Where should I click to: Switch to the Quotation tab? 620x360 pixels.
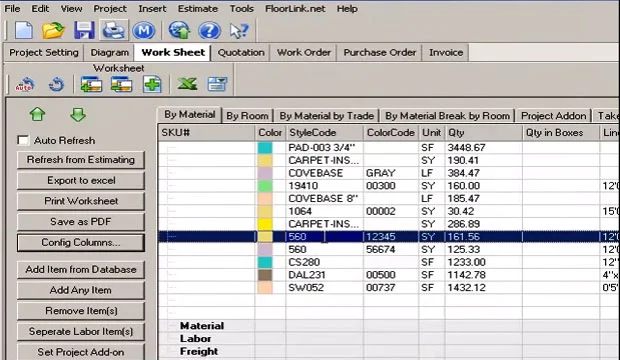241,52
